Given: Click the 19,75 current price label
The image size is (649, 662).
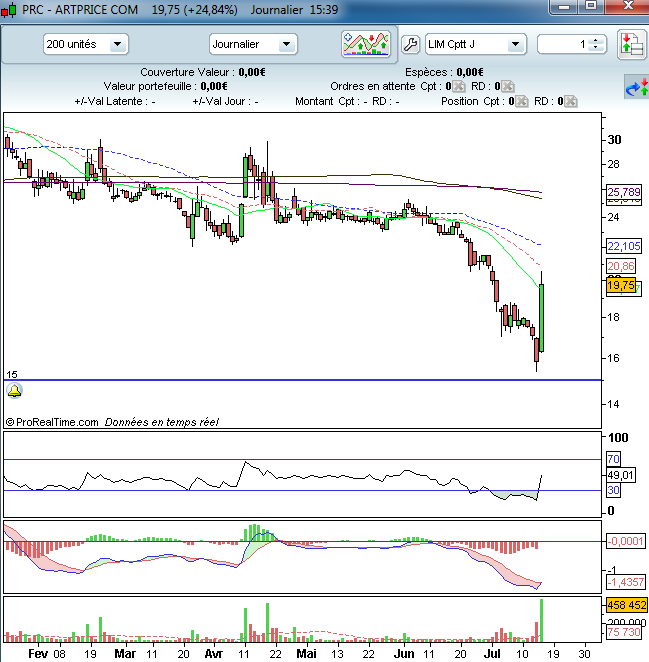Looking at the screenshot, I should point(621,285).
